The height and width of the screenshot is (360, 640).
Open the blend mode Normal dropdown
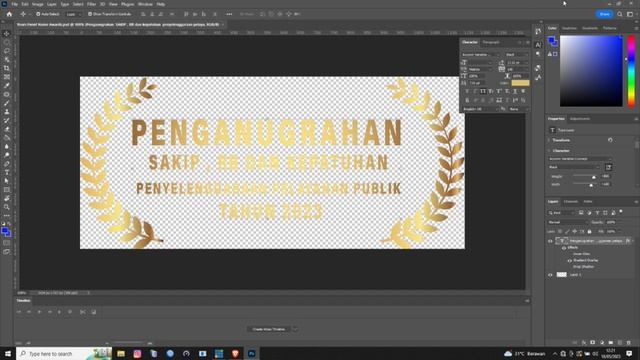coord(568,222)
